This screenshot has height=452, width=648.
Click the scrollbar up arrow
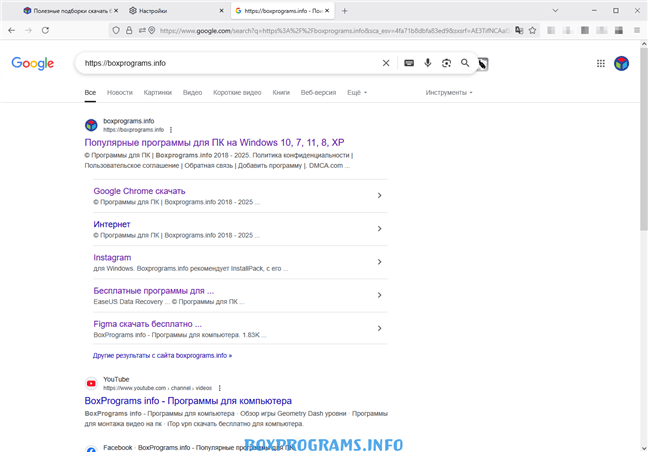click(644, 43)
